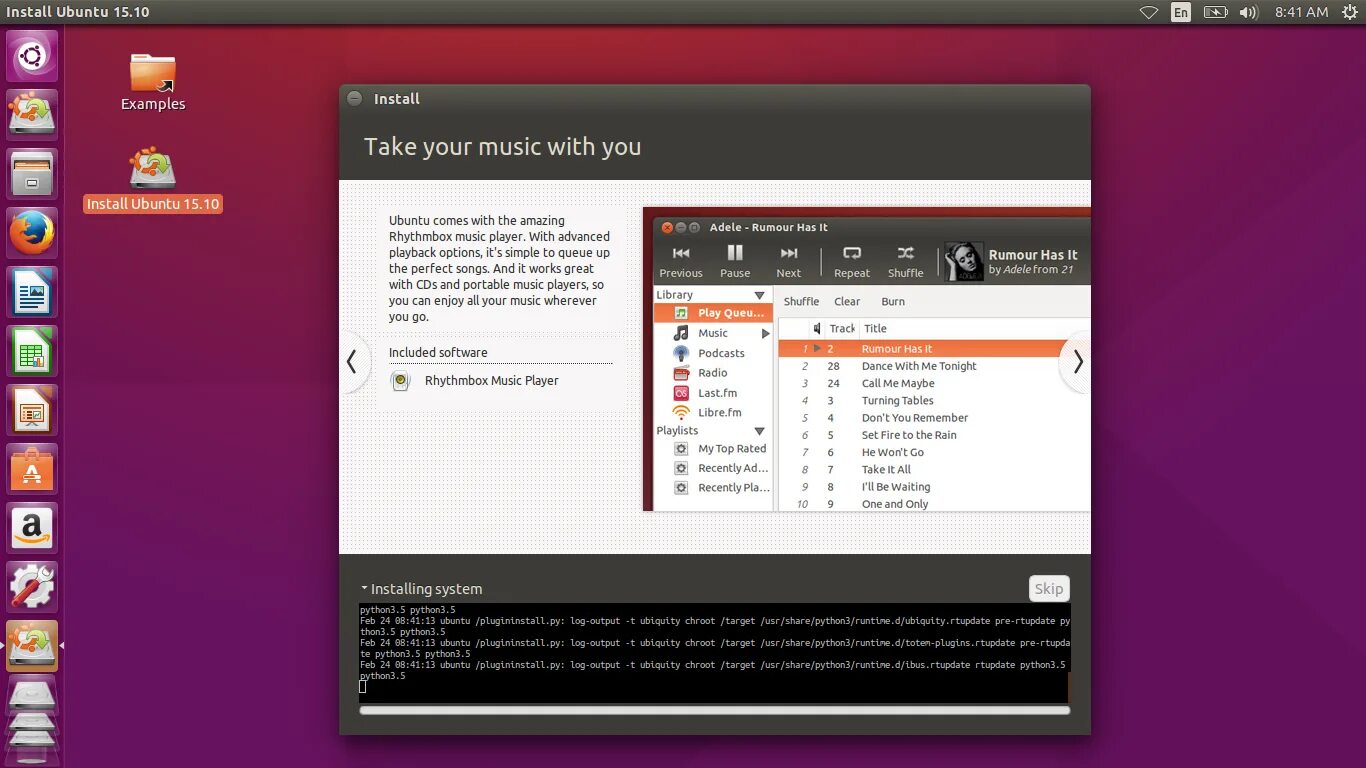Click Previous in the Rhythmbox slide

click(x=681, y=262)
